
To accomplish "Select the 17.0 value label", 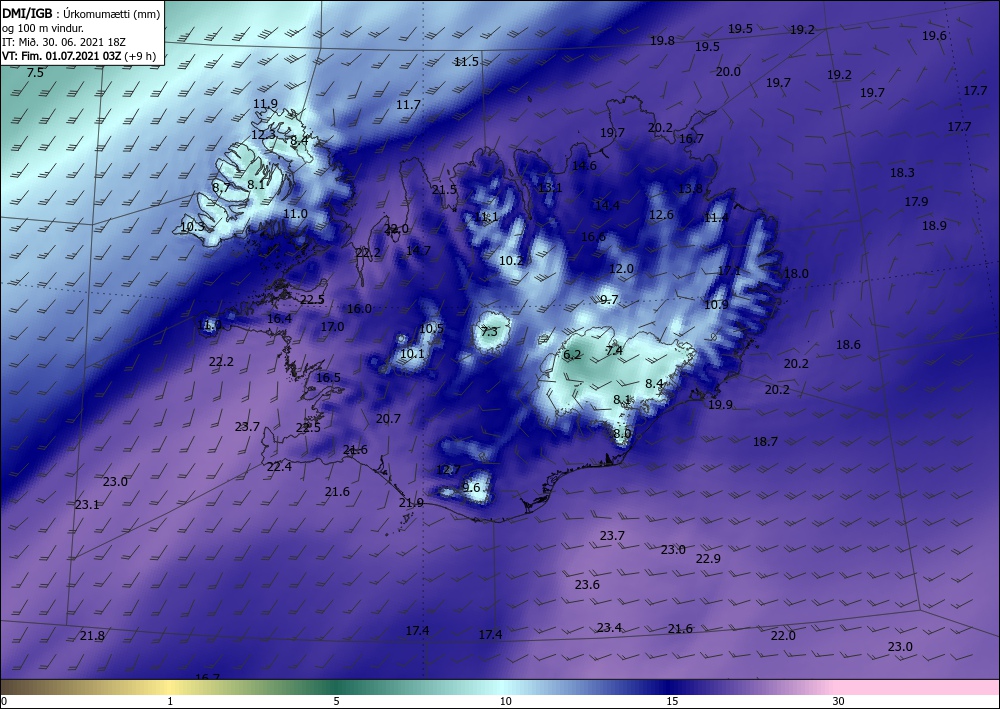I will click(332, 326).
